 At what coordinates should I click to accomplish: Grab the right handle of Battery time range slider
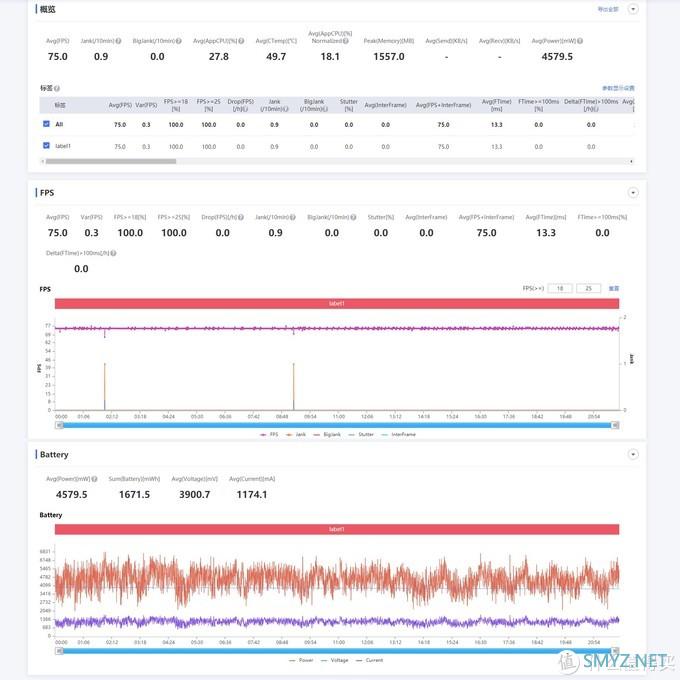pos(615,651)
